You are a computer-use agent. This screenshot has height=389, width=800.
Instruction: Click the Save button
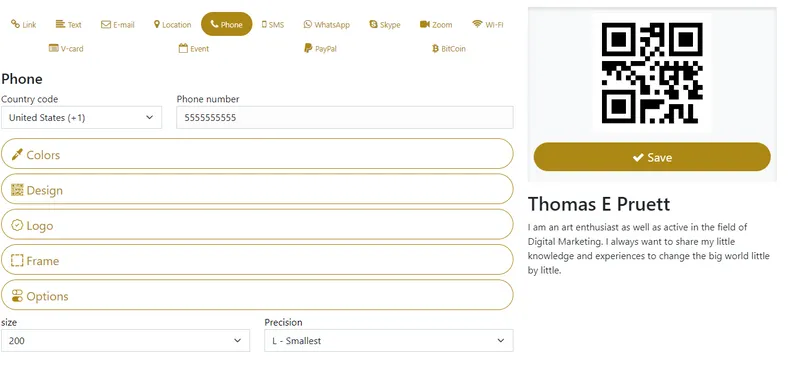coord(652,157)
